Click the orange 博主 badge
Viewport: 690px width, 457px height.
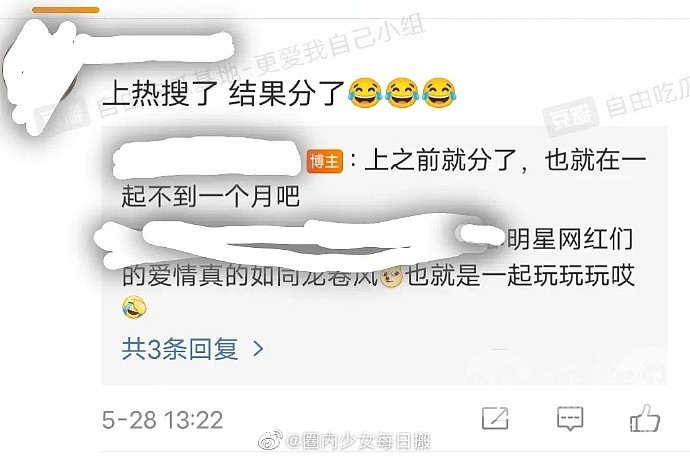click(325, 161)
